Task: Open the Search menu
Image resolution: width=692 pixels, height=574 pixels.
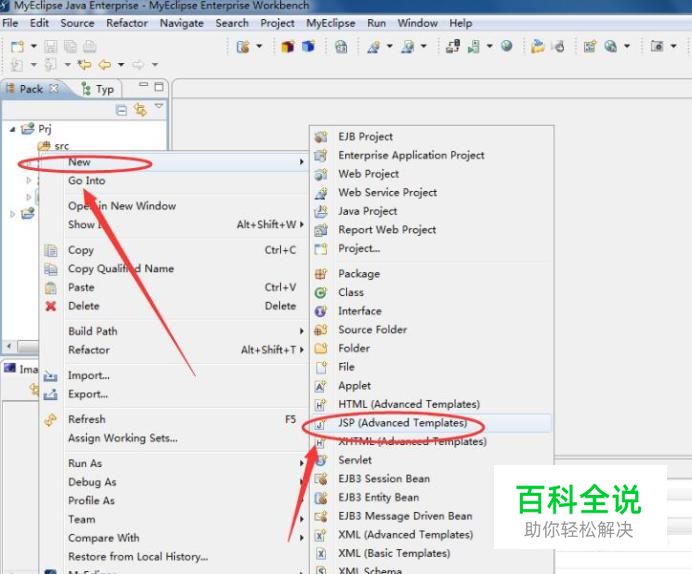Action: tap(232, 23)
